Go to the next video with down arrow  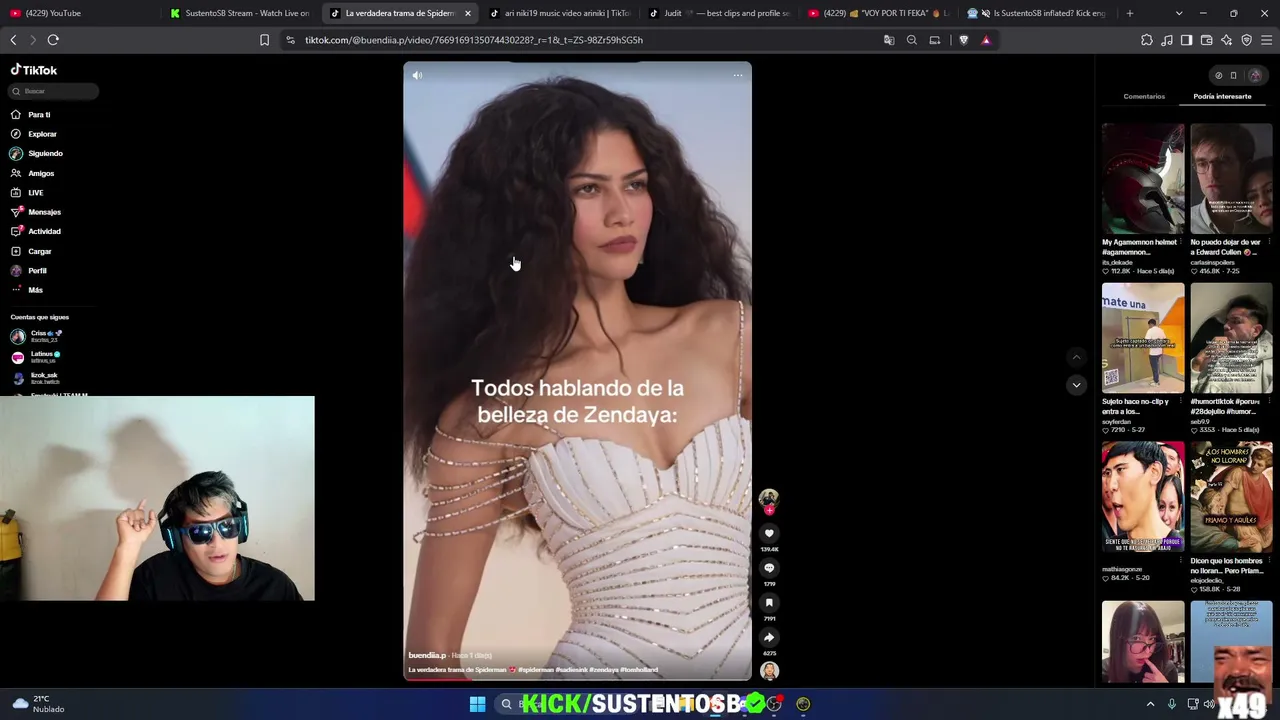click(1076, 385)
